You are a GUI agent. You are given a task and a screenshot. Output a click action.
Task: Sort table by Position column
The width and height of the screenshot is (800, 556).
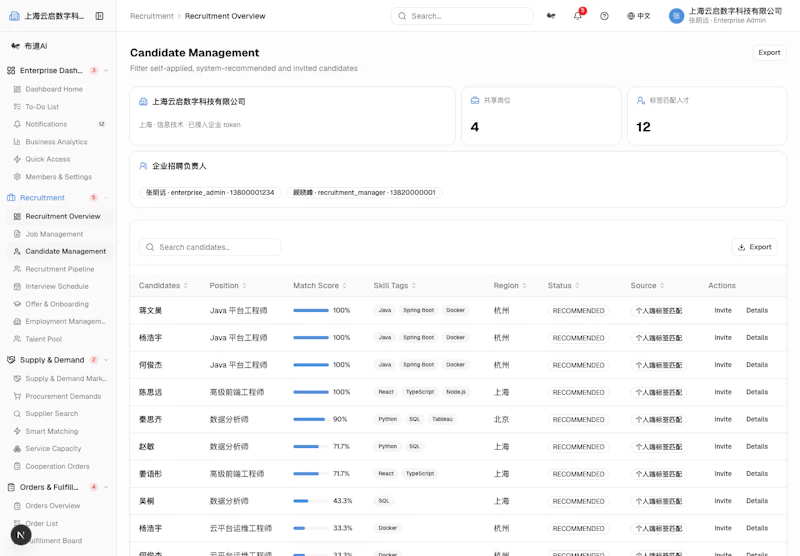pos(228,286)
